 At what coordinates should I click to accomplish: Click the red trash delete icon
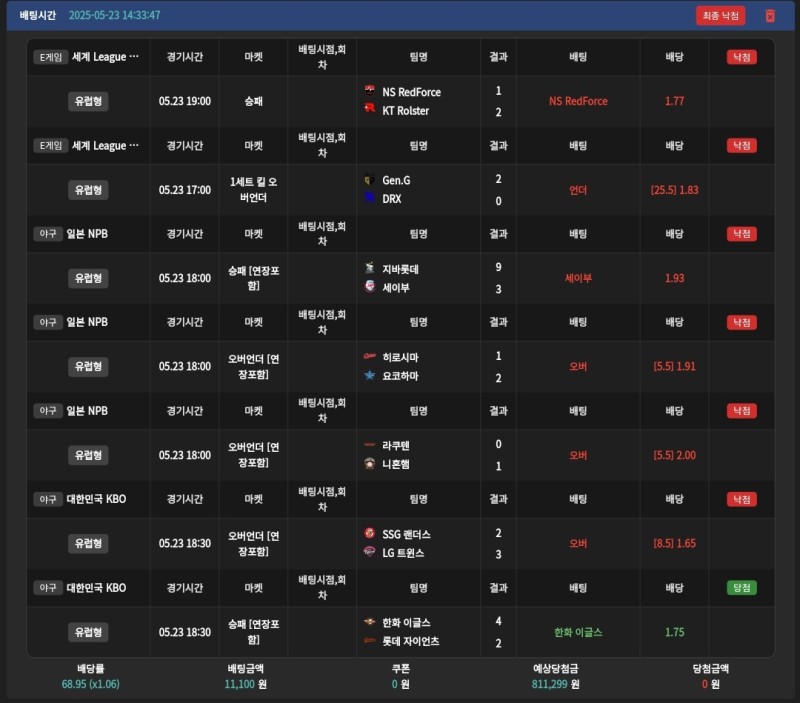click(x=770, y=15)
